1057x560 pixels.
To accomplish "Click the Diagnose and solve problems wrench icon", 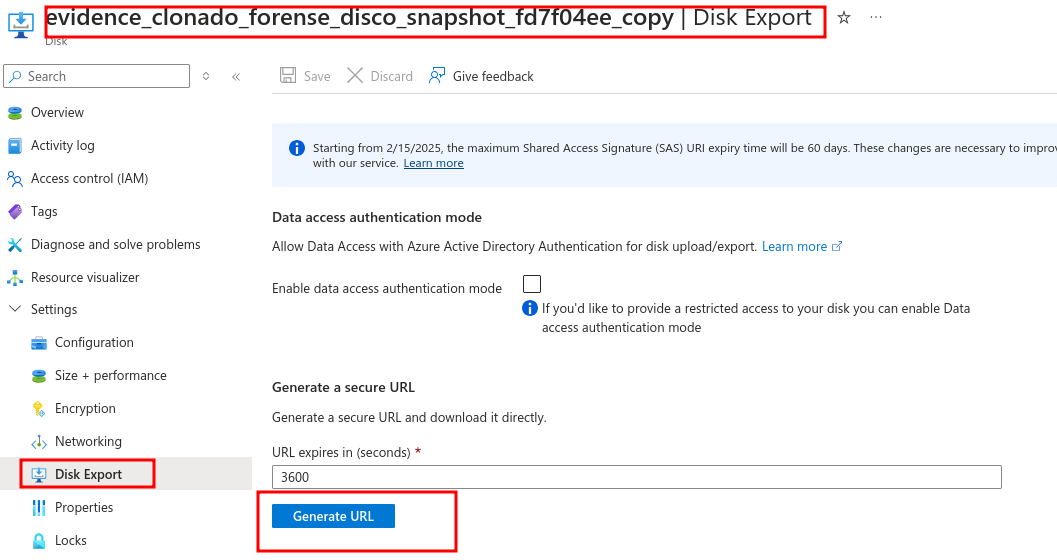I will 15,245.
